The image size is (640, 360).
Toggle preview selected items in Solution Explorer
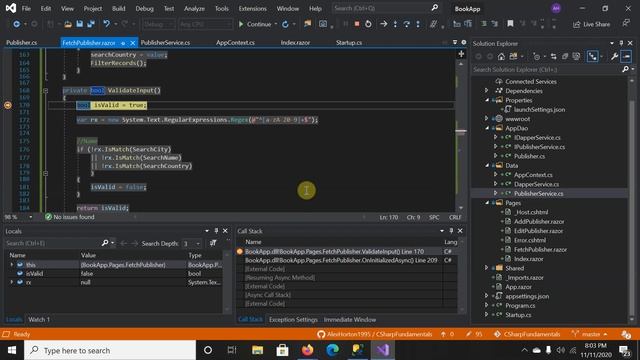pyautogui.click(x=626, y=56)
